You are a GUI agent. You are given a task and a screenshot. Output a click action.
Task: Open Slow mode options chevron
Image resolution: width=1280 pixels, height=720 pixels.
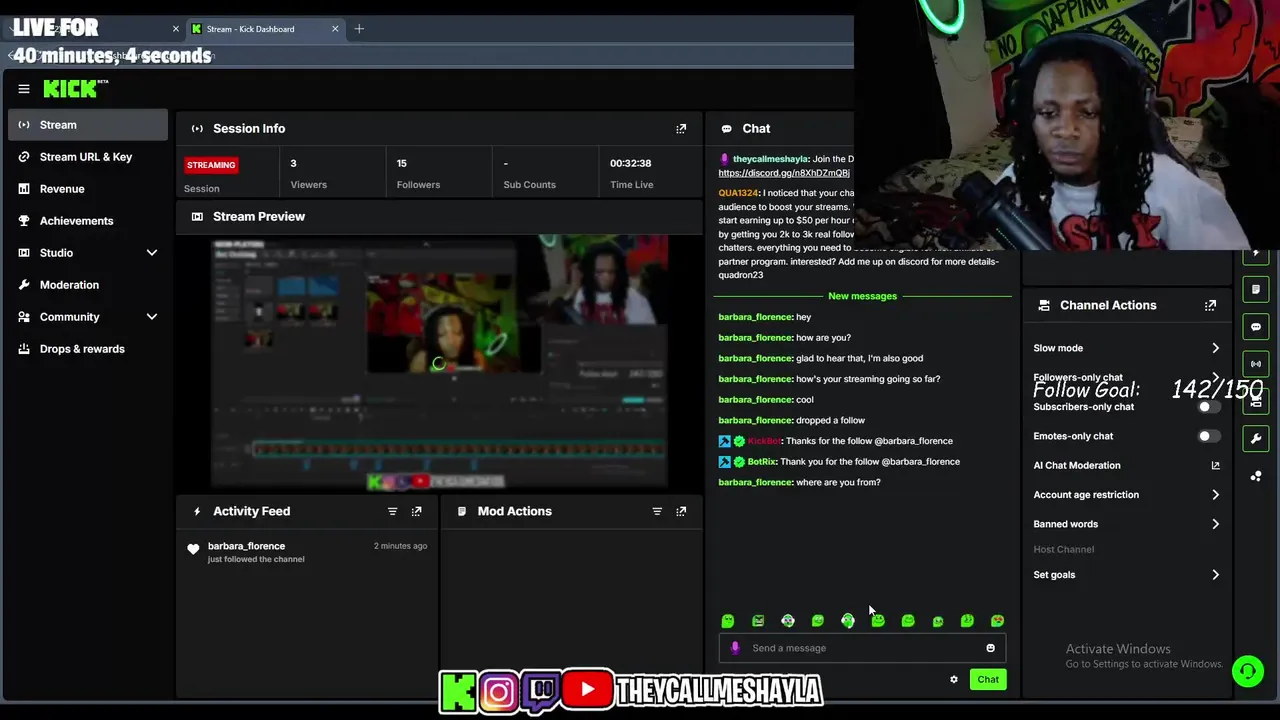[x=1215, y=348]
